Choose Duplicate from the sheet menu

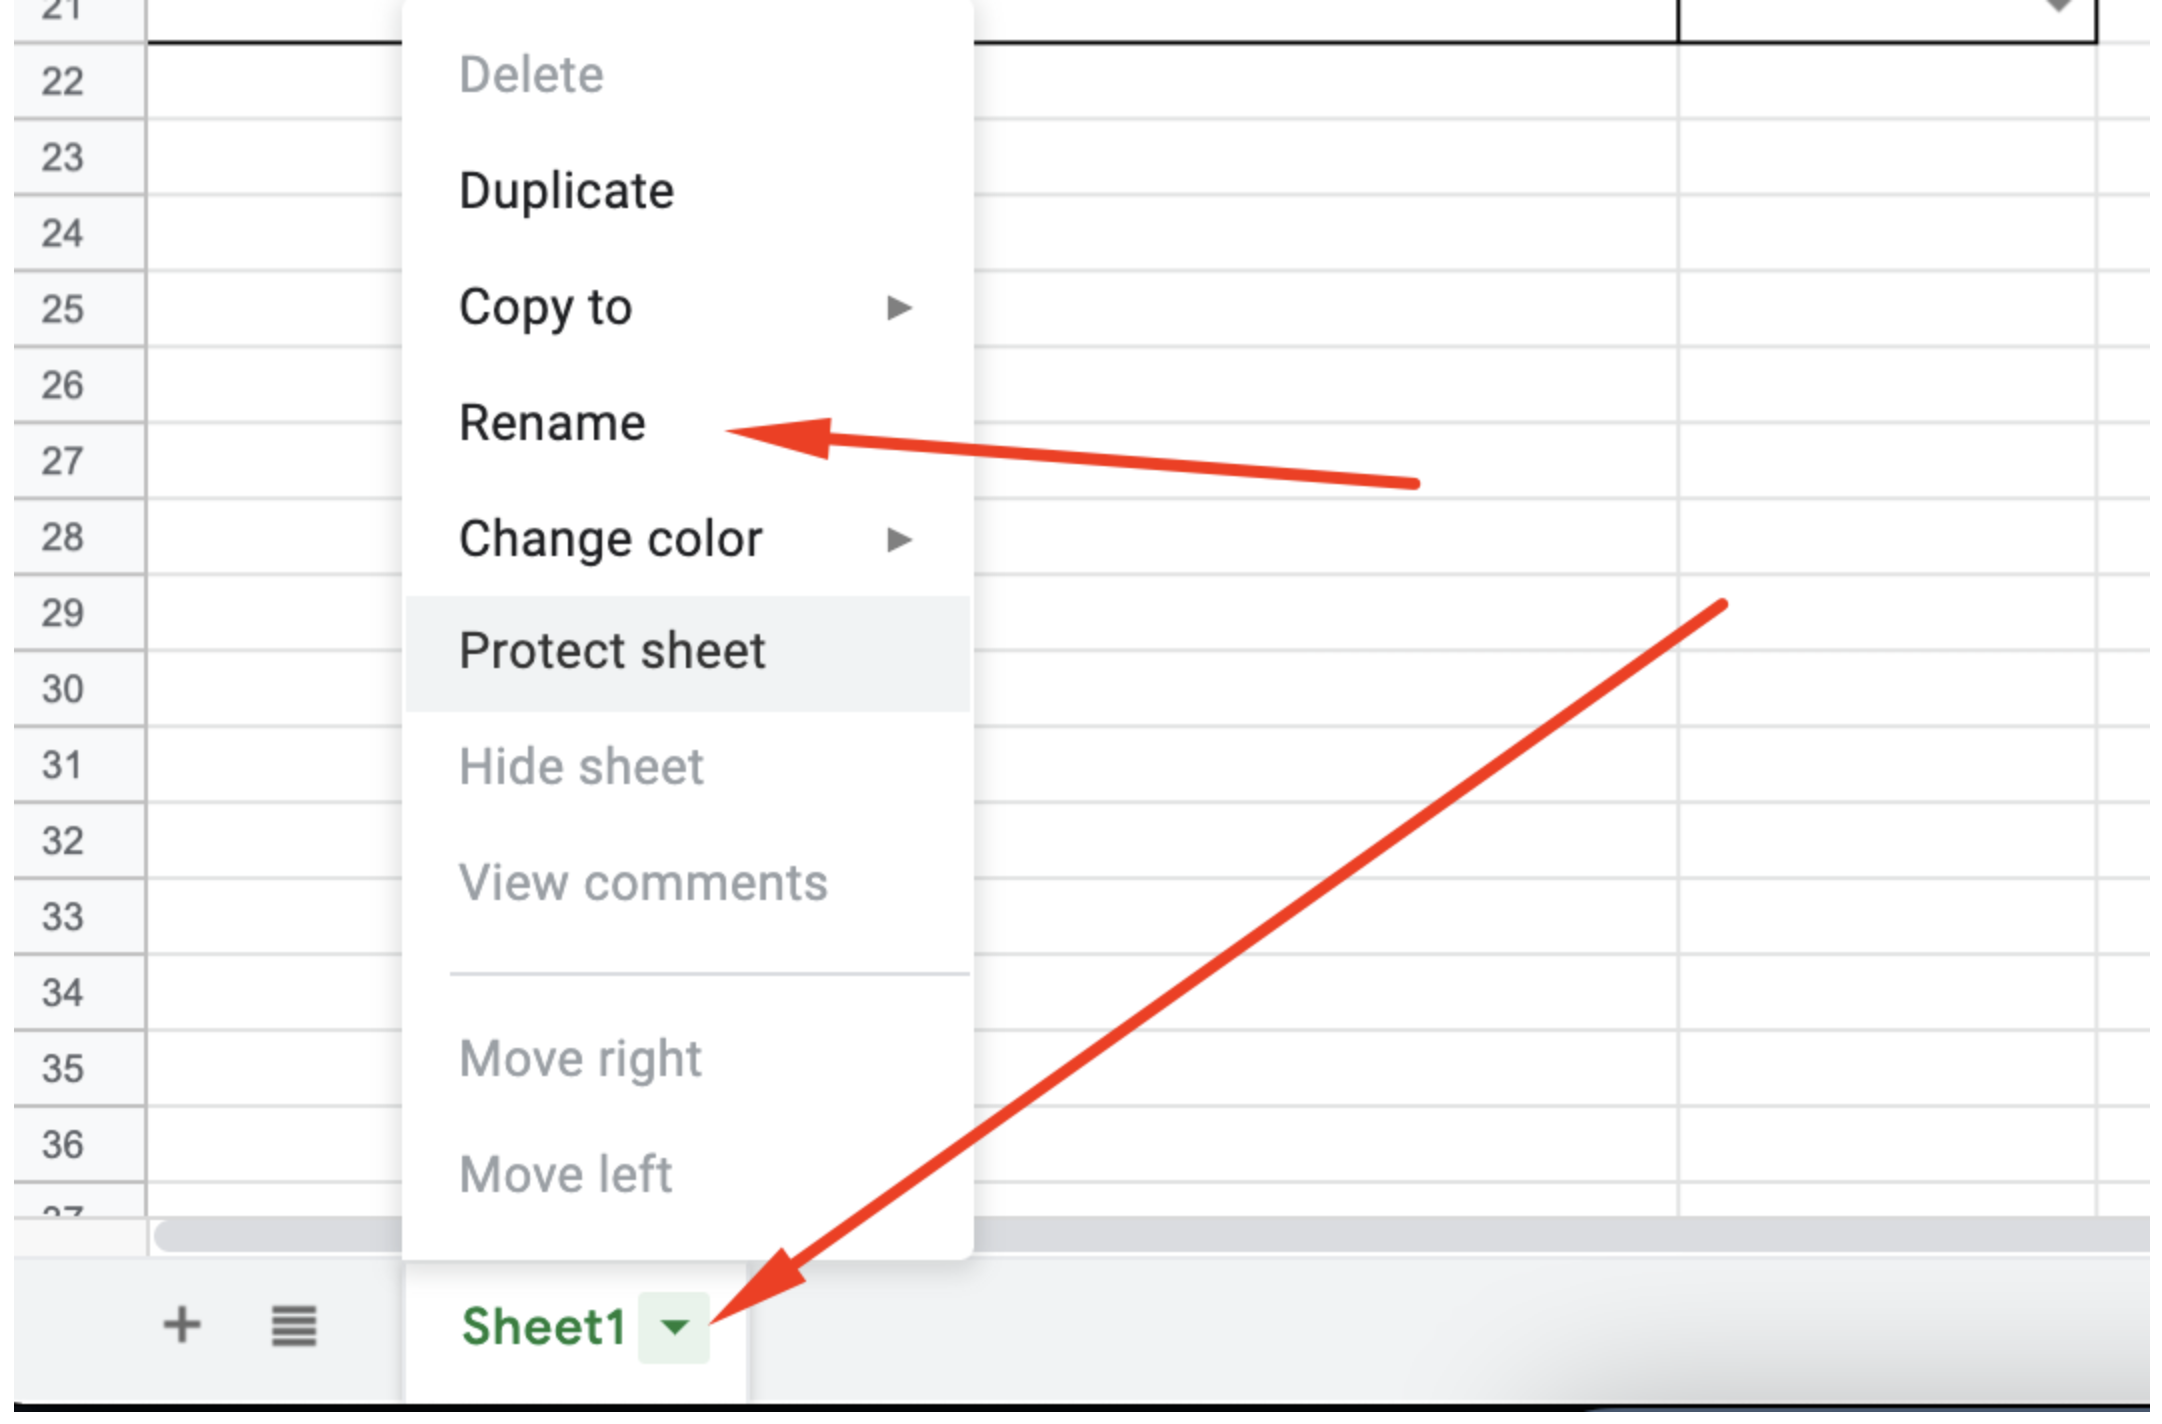(x=566, y=191)
